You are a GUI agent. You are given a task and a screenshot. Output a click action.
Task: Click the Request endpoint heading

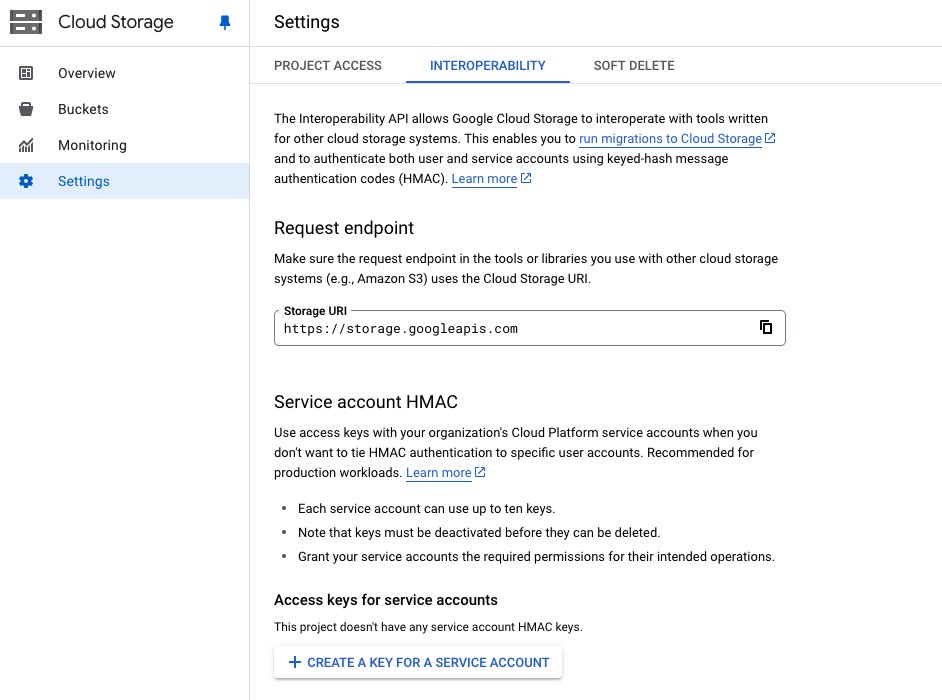click(344, 228)
